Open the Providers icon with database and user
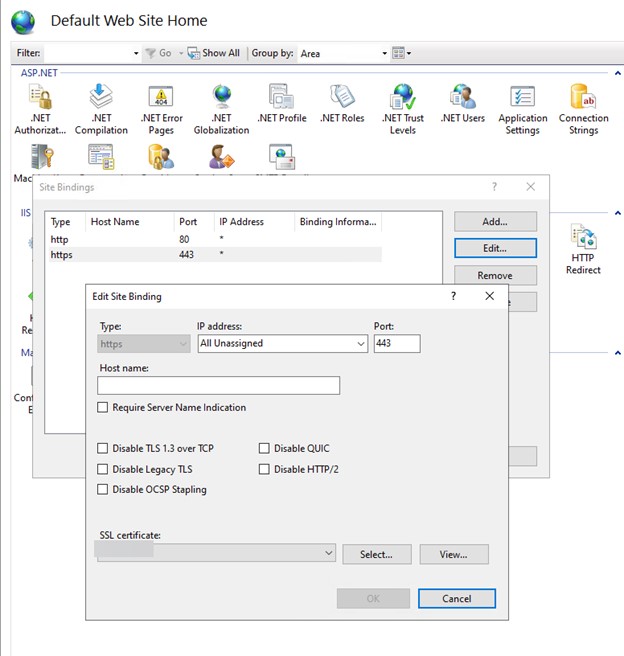This screenshot has height=656, width=624. click(x=161, y=157)
